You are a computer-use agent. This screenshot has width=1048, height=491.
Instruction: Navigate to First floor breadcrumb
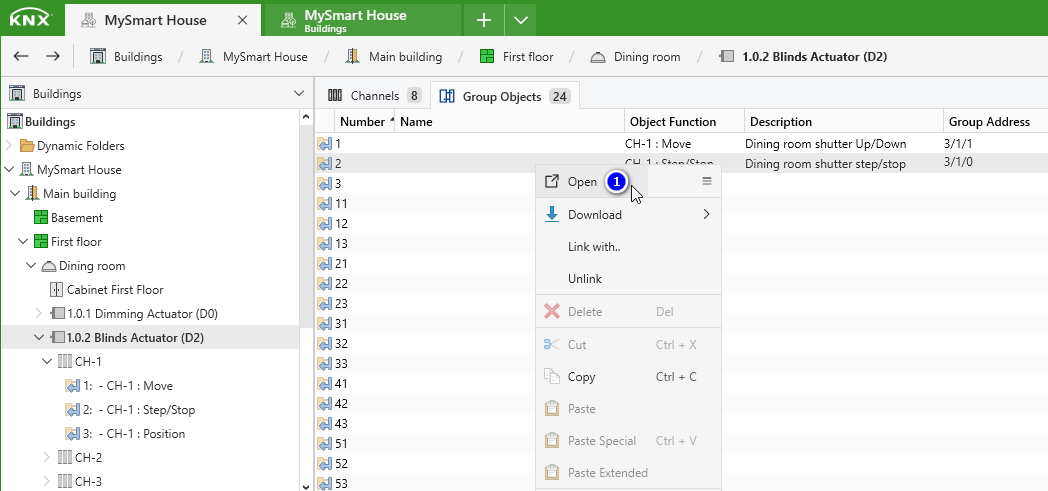pyautogui.click(x=517, y=57)
